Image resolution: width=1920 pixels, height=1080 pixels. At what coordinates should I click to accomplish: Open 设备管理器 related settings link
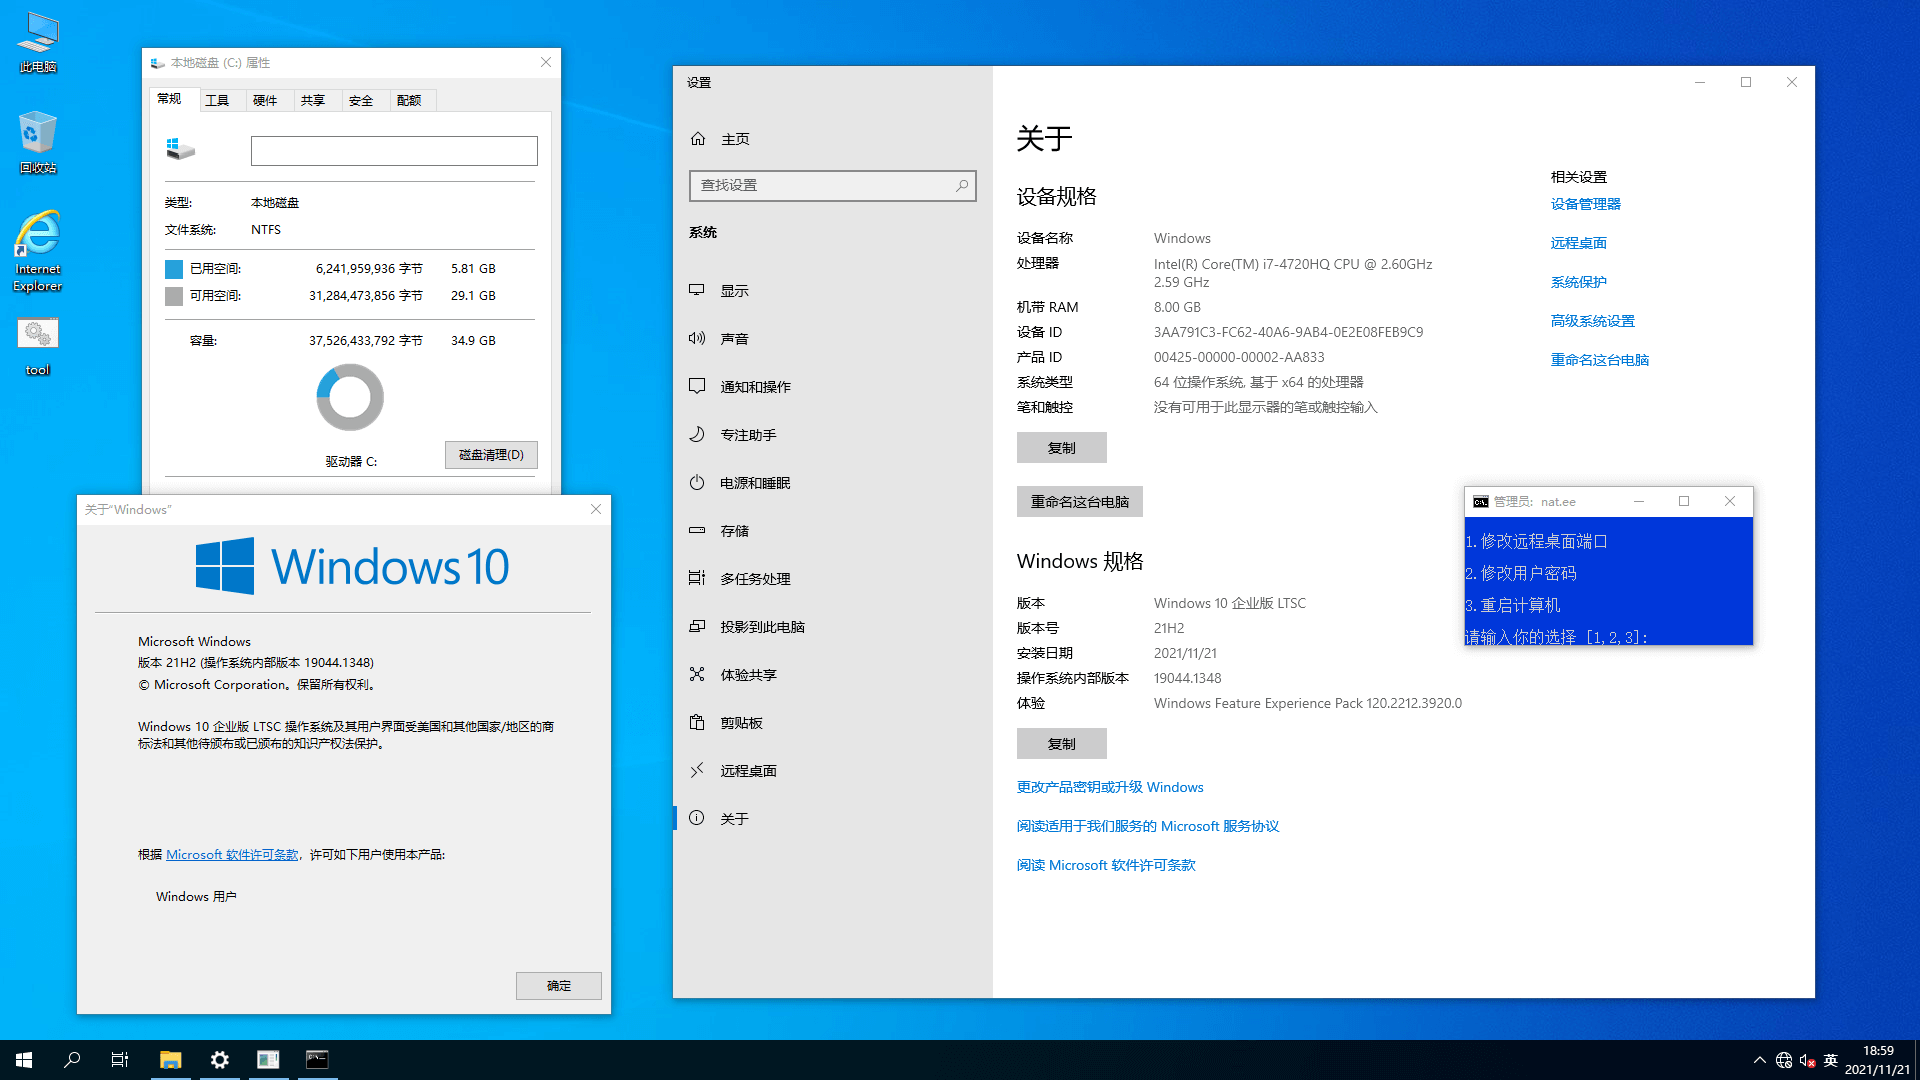[x=1585, y=204]
